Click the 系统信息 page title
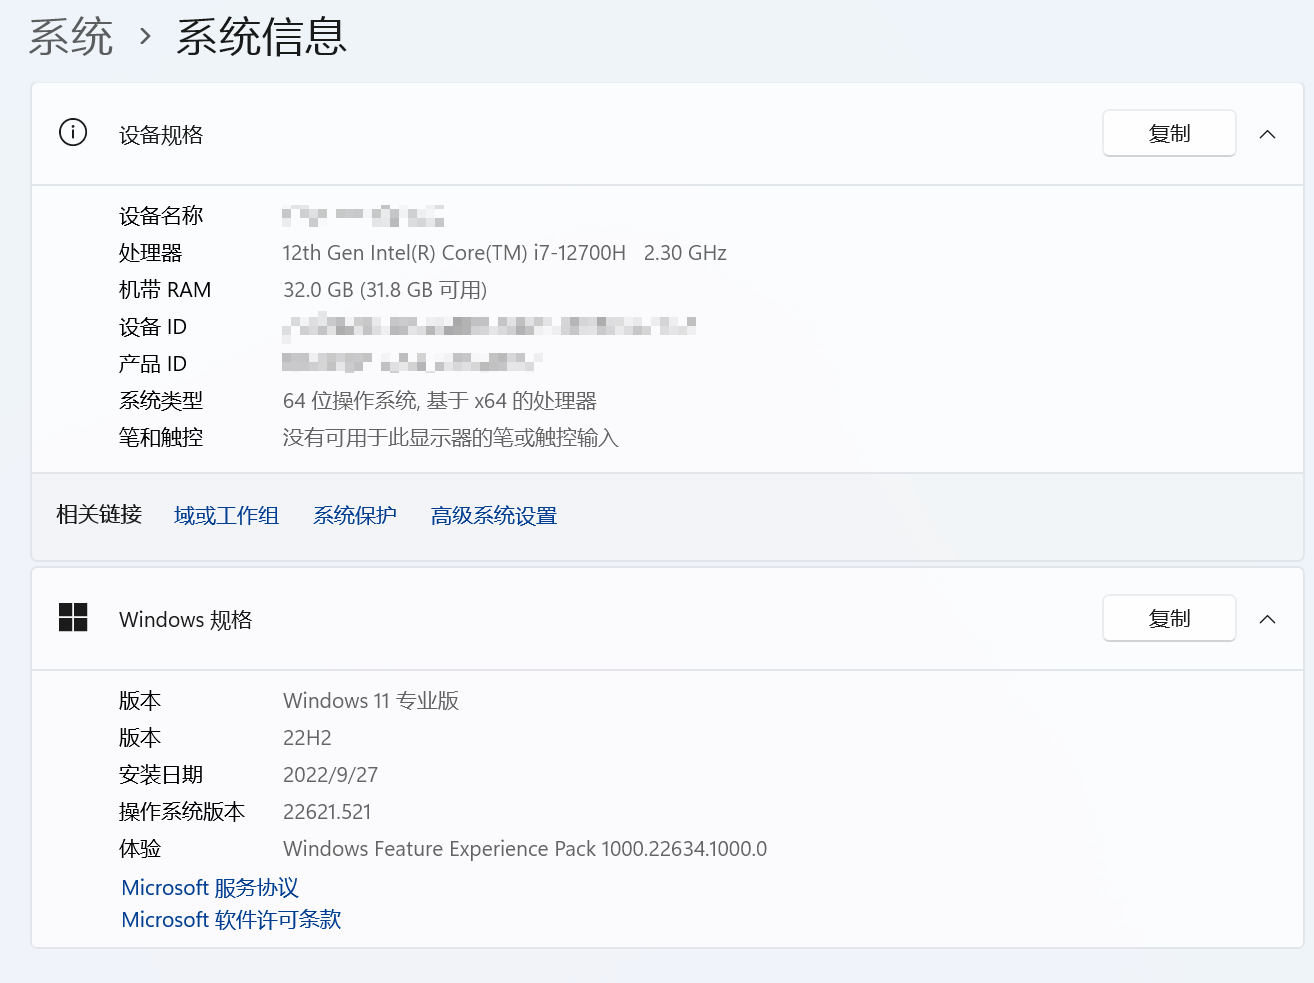 click(260, 35)
